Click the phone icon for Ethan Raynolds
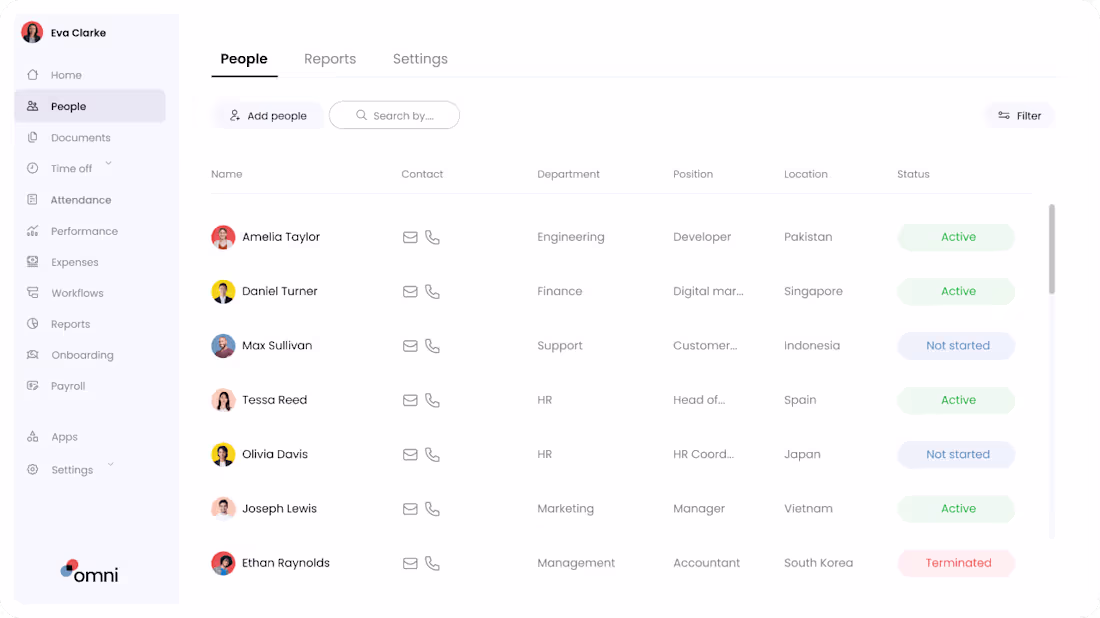The image size is (1100, 618). pyautogui.click(x=432, y=563)
